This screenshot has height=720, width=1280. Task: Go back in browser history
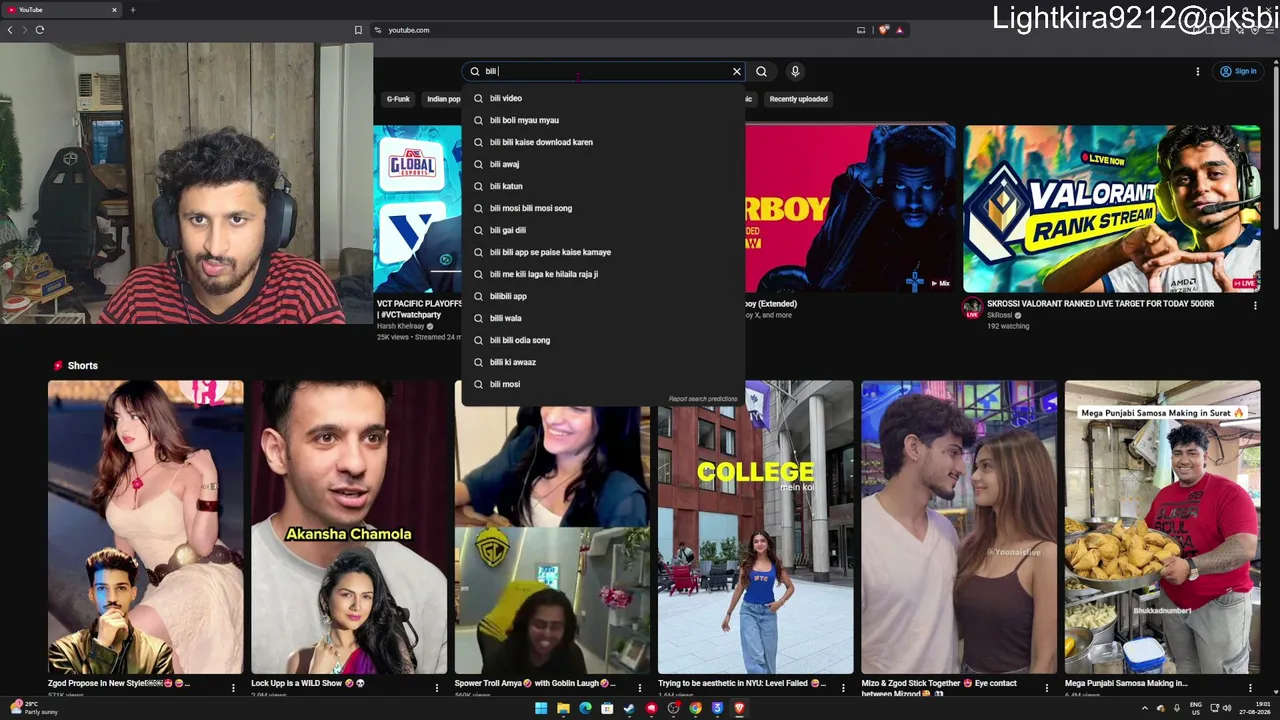coord(10,30)
